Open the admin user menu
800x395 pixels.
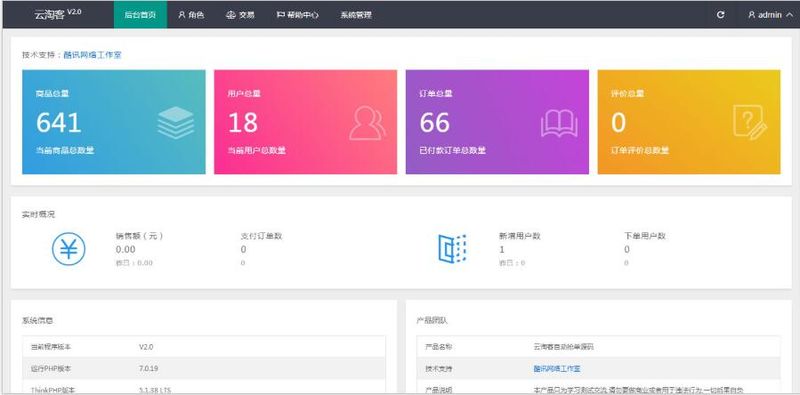770,15
